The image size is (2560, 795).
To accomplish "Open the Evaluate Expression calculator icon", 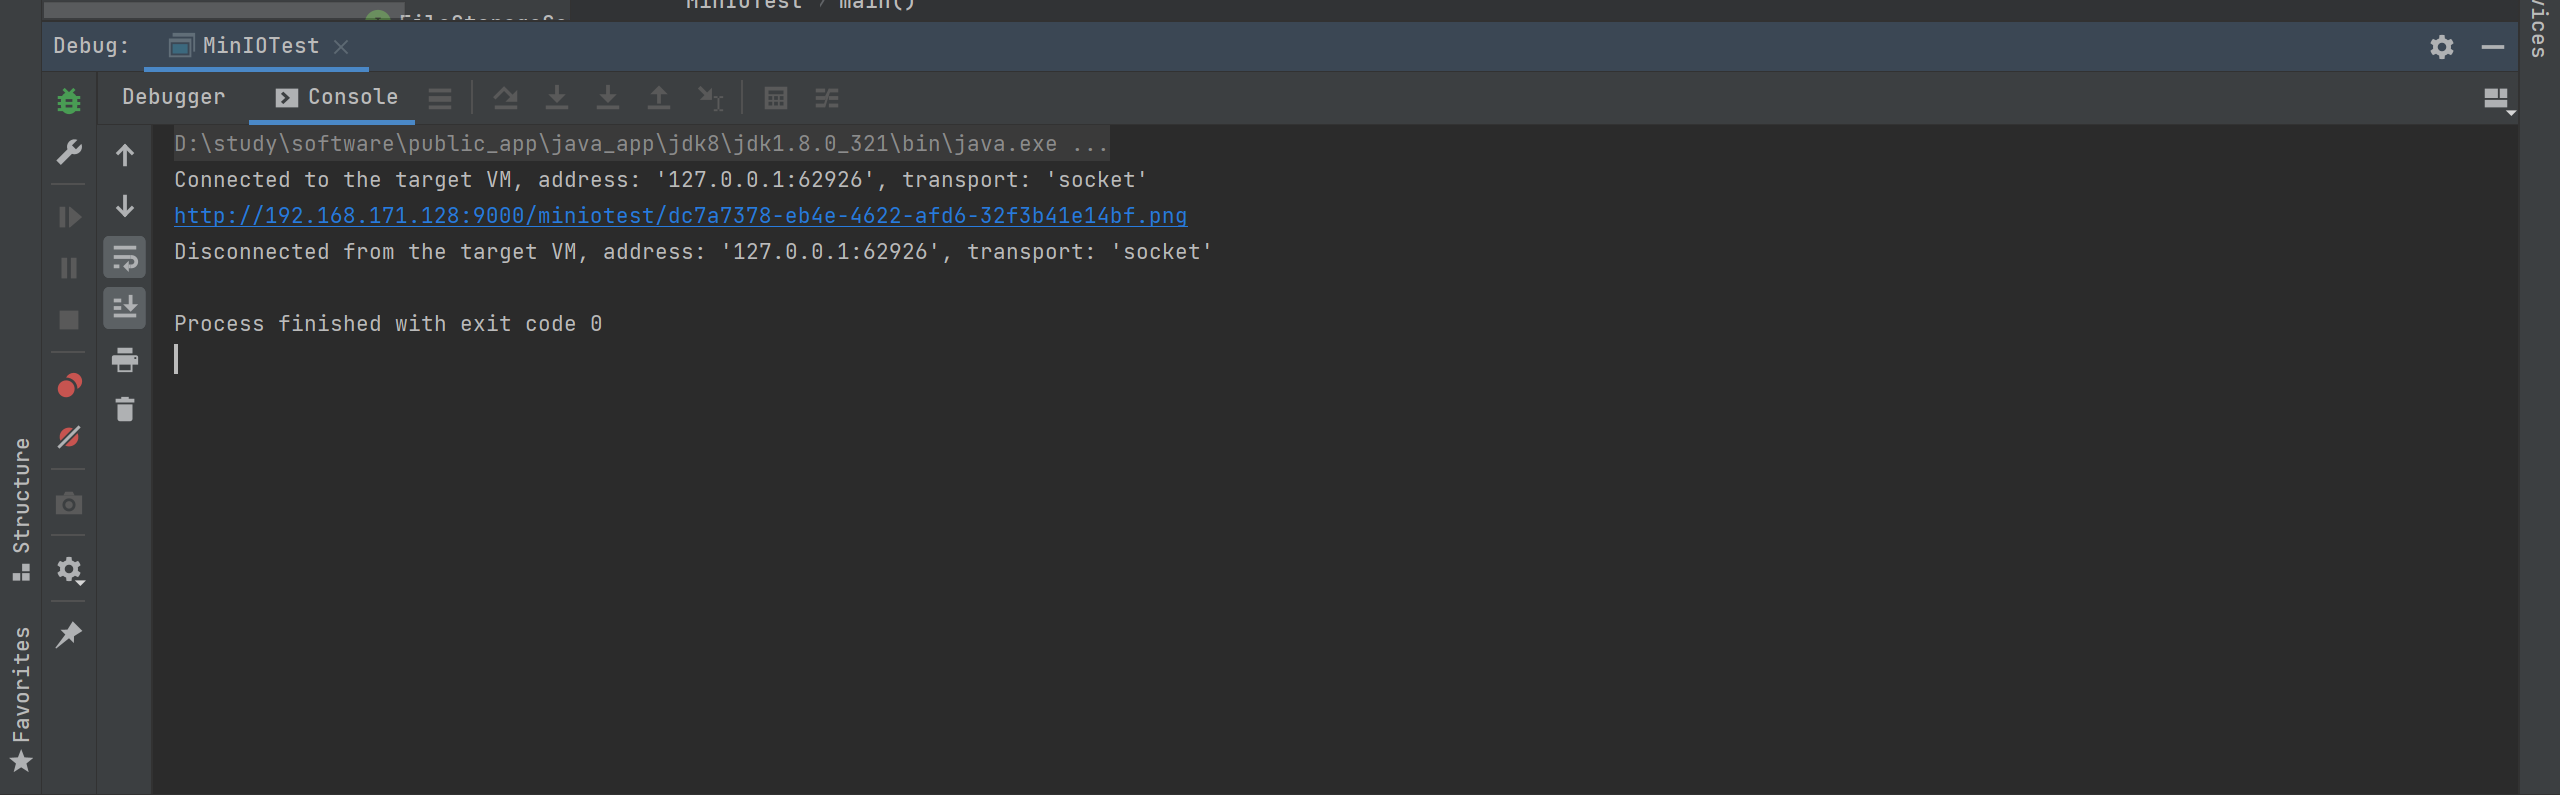I will [776, 98].
